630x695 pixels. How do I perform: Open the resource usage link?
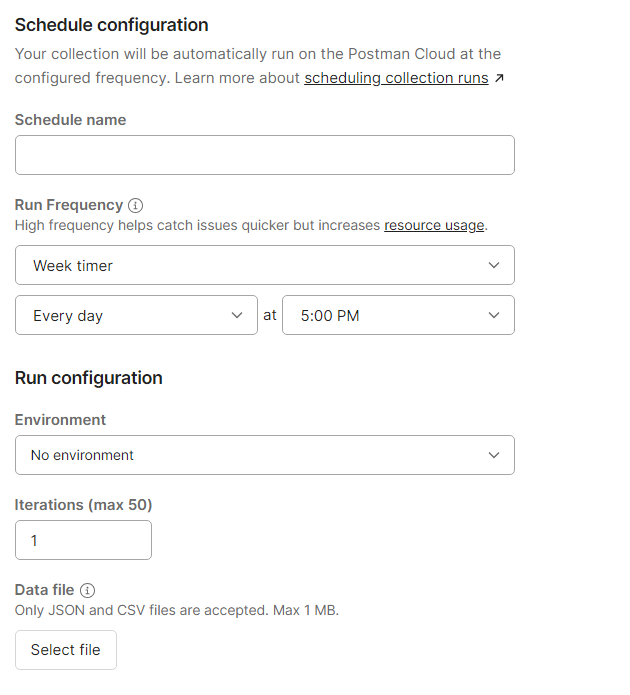(x=434, y=225)
